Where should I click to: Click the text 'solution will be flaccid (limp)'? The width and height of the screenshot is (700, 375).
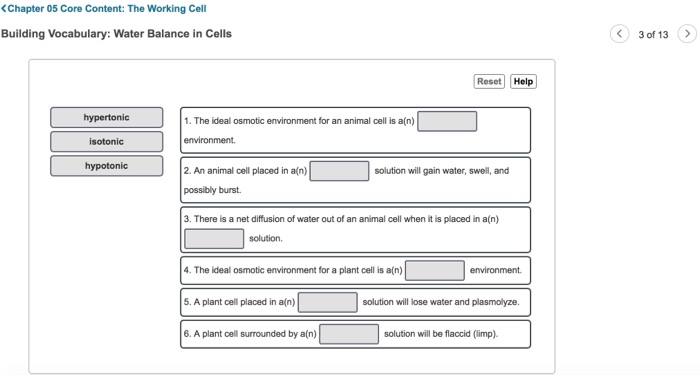click(x=441, y=334)
